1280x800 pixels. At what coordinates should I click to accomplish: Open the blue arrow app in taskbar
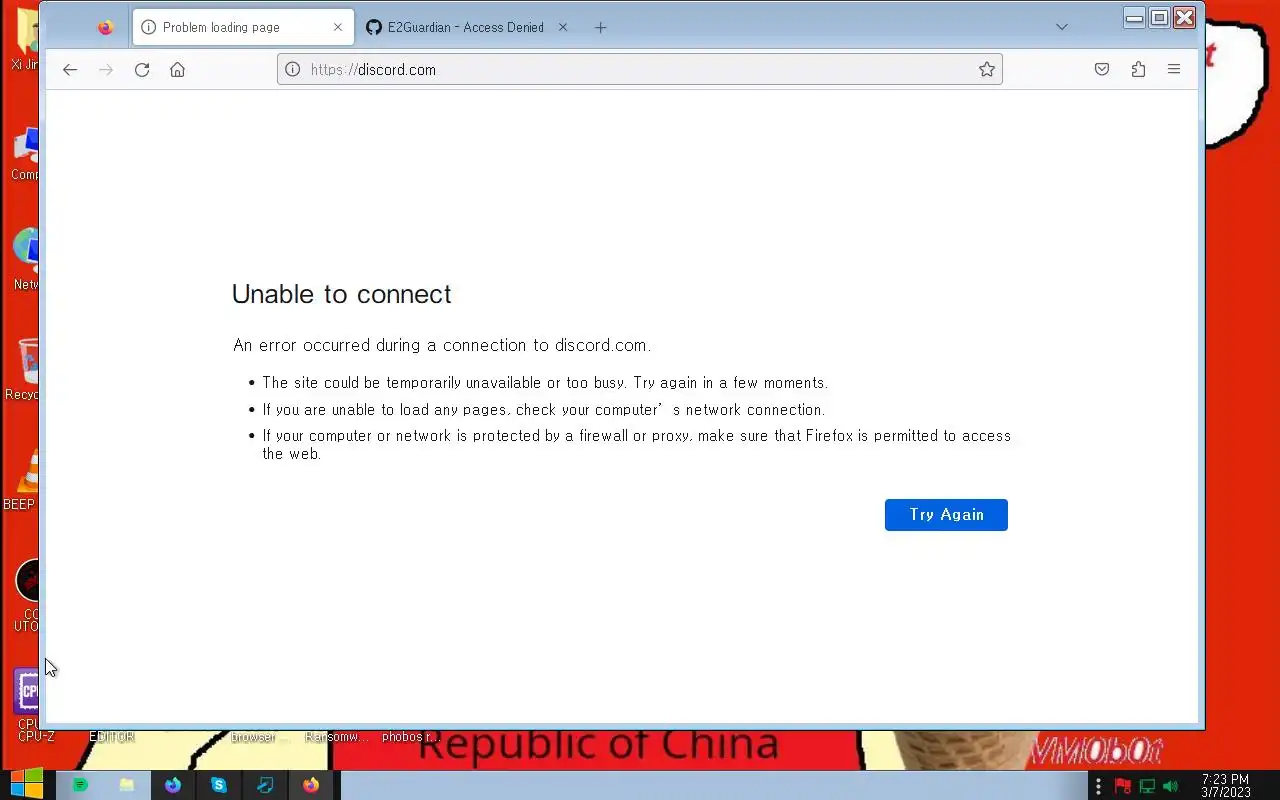point(264,785)
